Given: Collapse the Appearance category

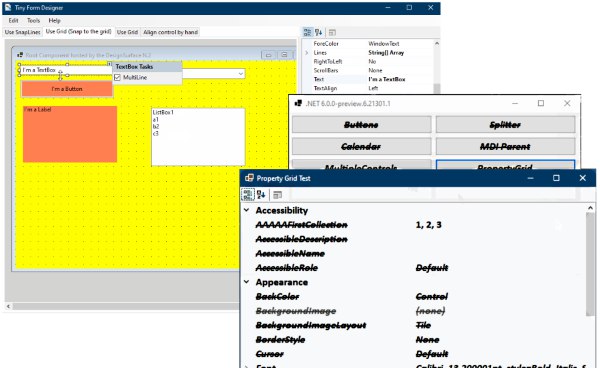Looking at the screenshot, I should pos(247,282).
